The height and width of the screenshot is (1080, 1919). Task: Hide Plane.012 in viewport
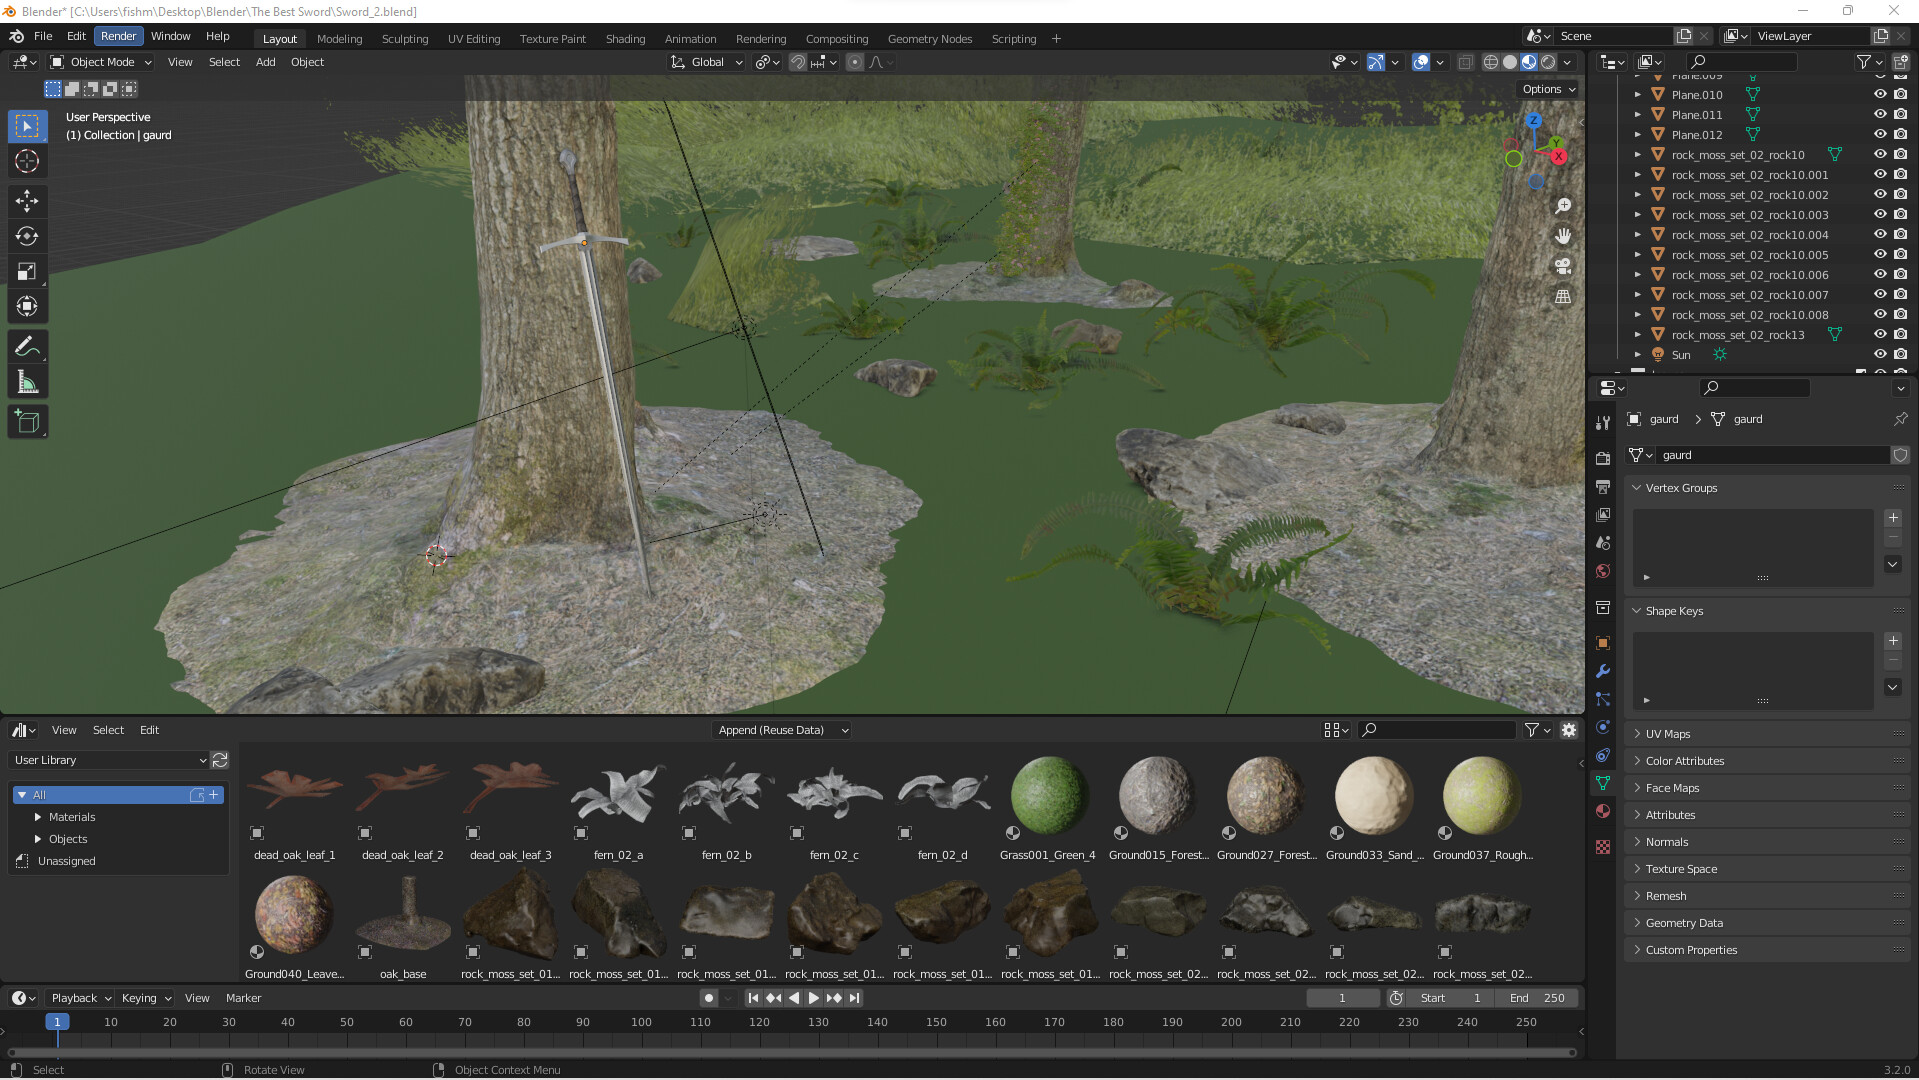[1879, 135]
